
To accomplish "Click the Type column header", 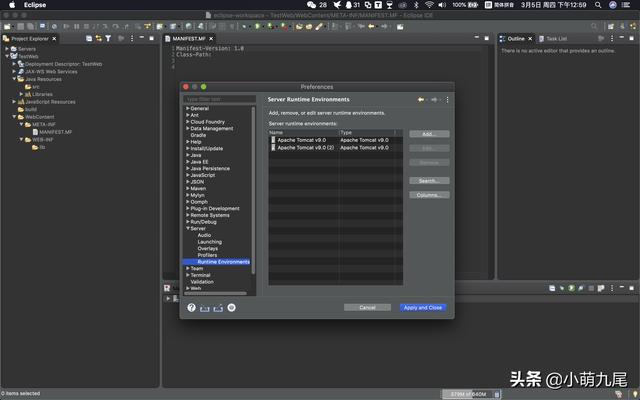I will tap(367, 133).
